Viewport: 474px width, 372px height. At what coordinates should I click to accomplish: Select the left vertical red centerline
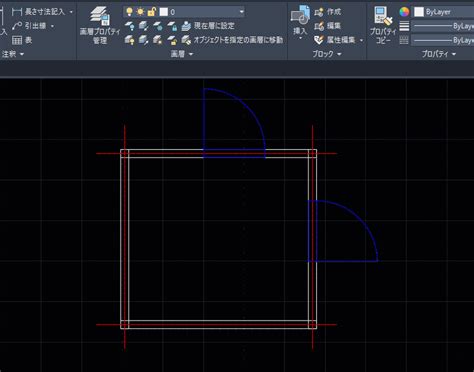point(125,237)
